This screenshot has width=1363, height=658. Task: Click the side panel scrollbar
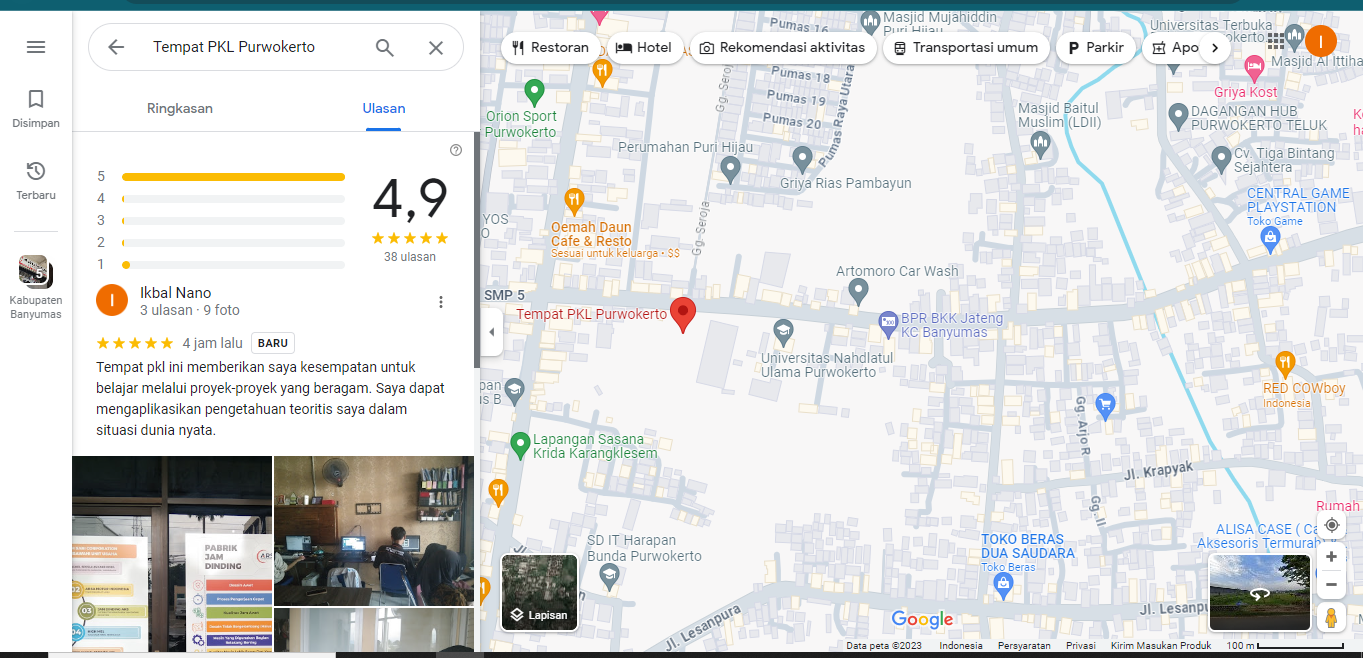click(476, 250)
